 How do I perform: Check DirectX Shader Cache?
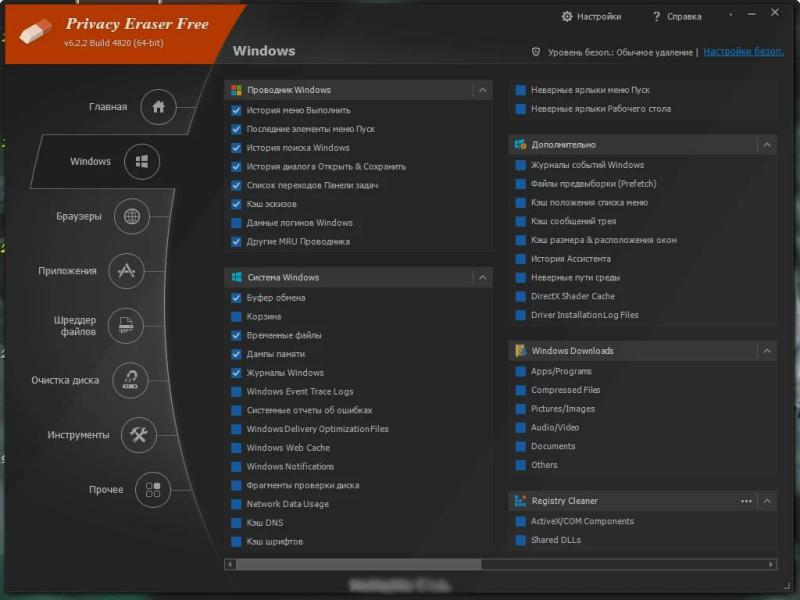520,296
